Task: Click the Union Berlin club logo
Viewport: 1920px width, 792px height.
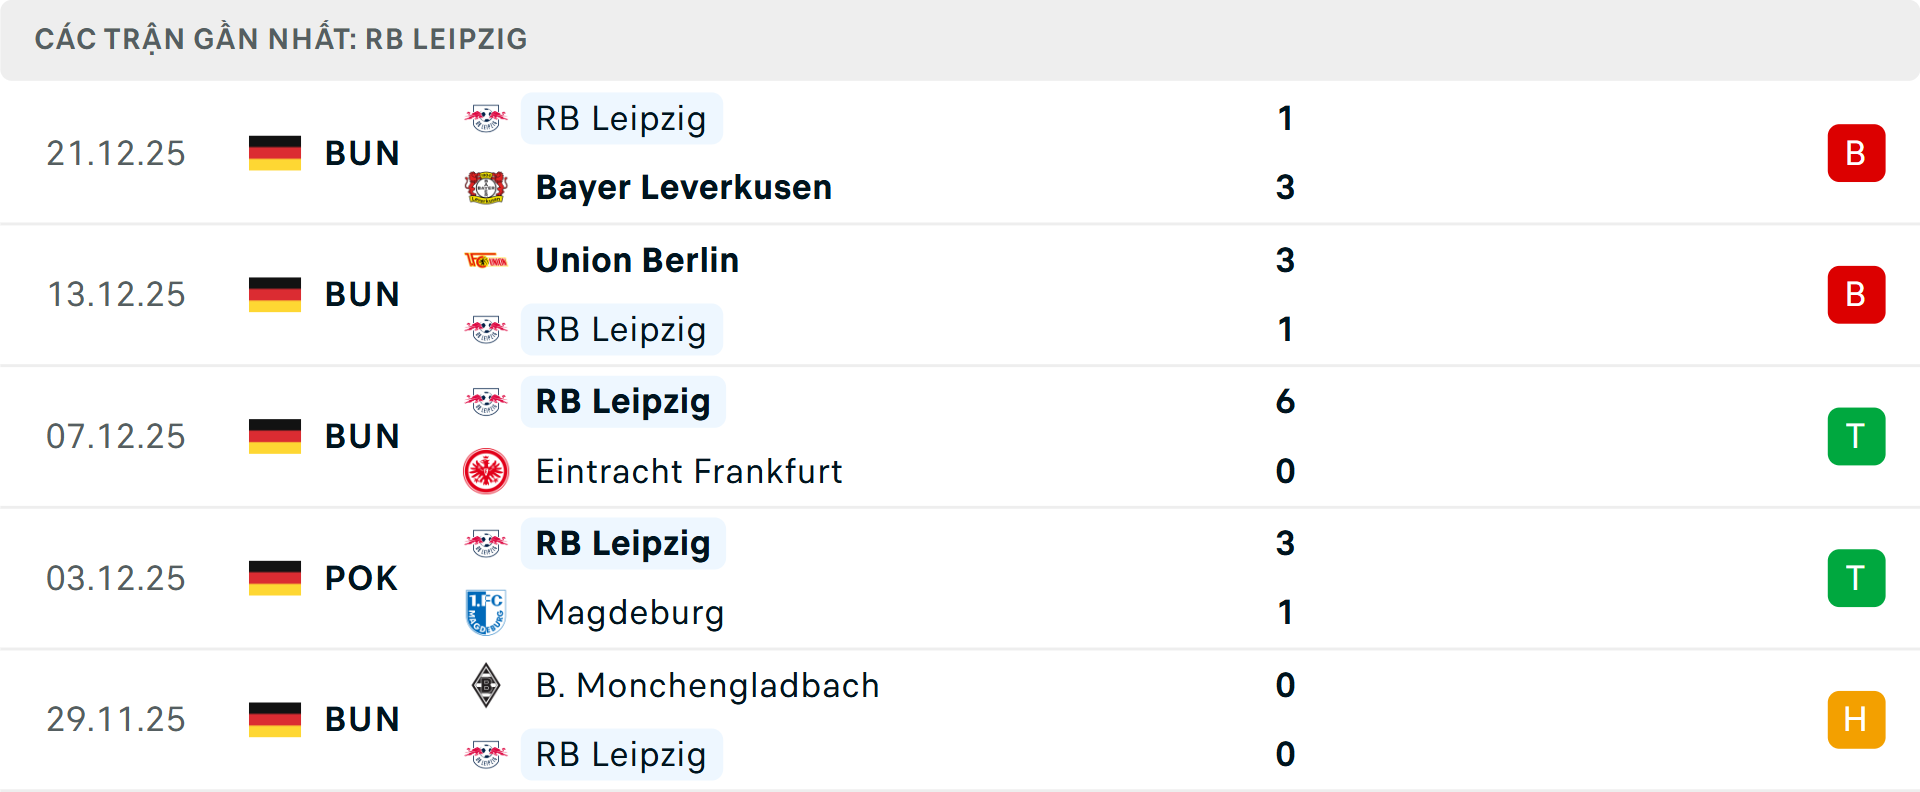Action: pyautogui.click(x=487, y=259)
